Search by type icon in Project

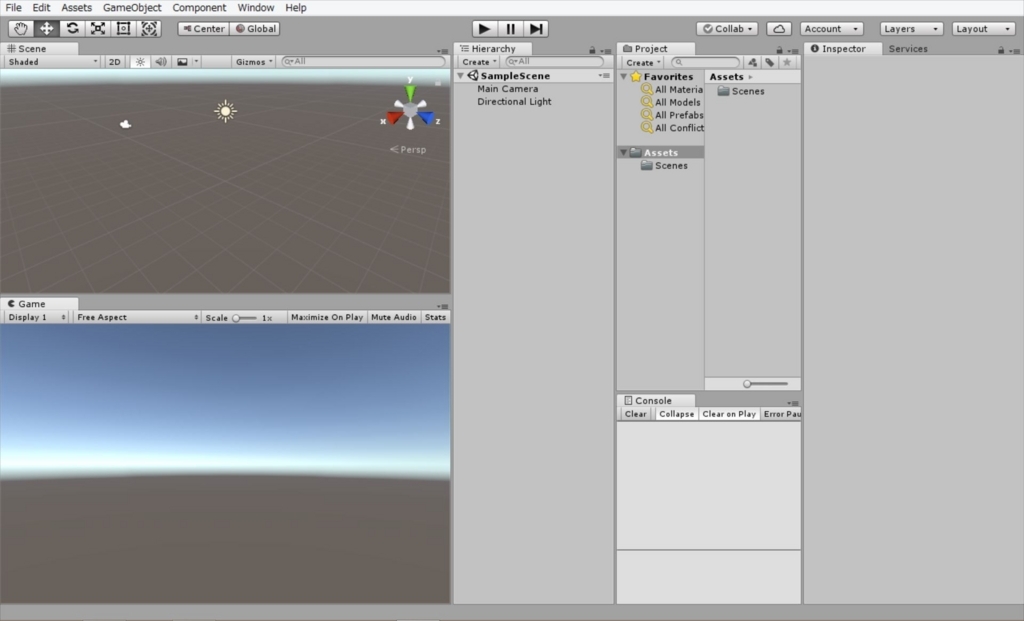pyautogui.click(x=752, y=63)
